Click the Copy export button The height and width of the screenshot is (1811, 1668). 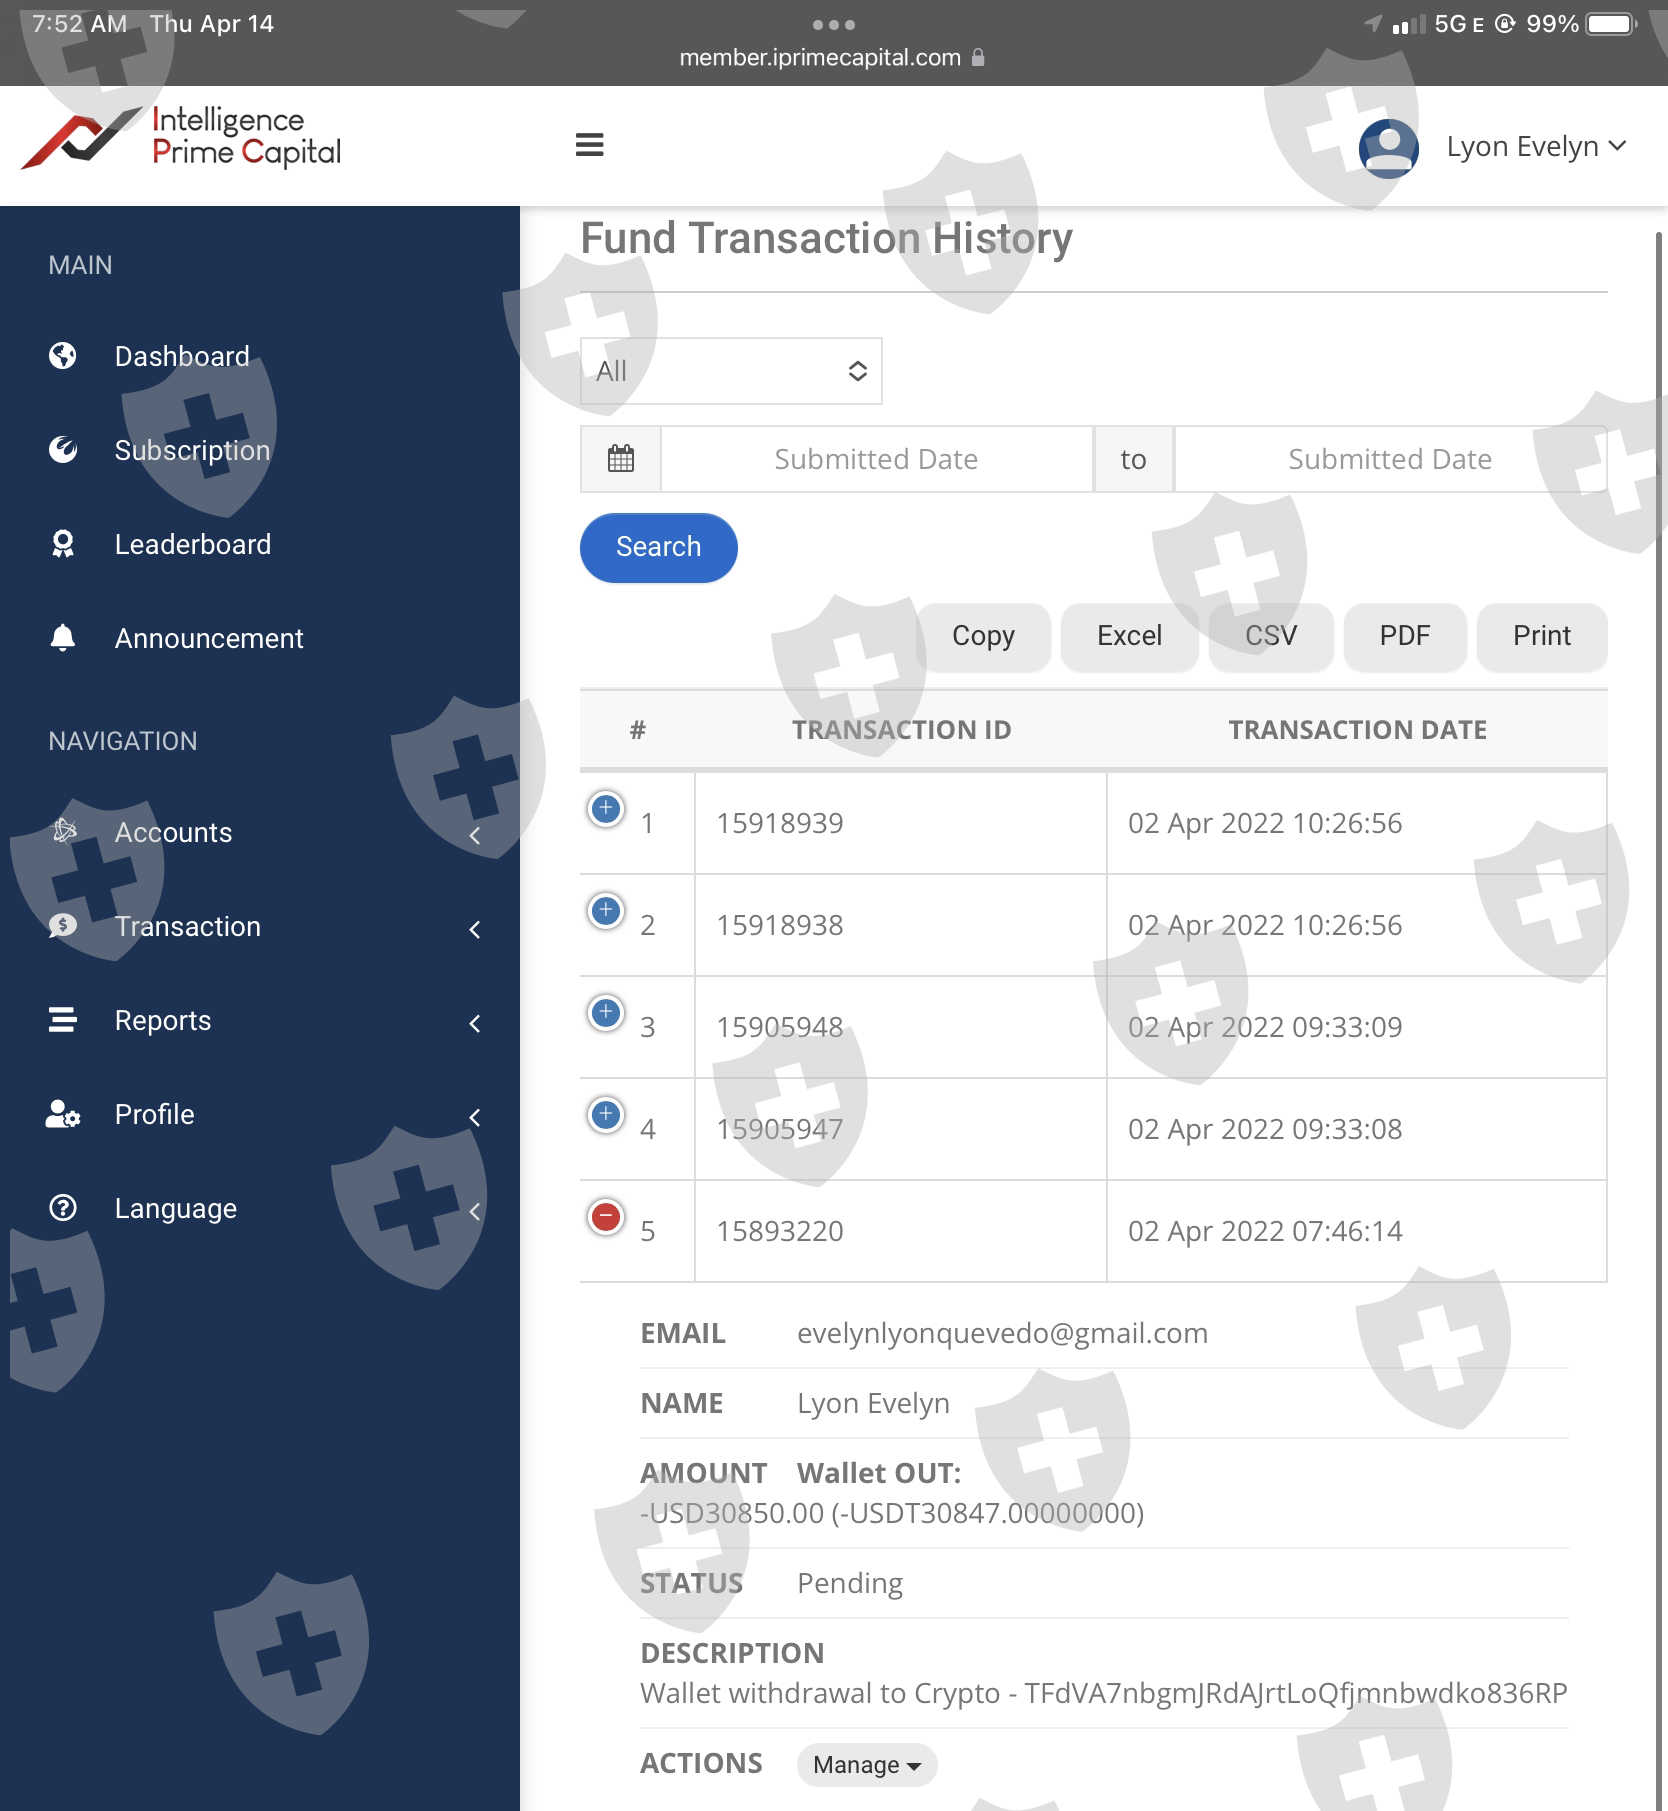coord(983,636)
